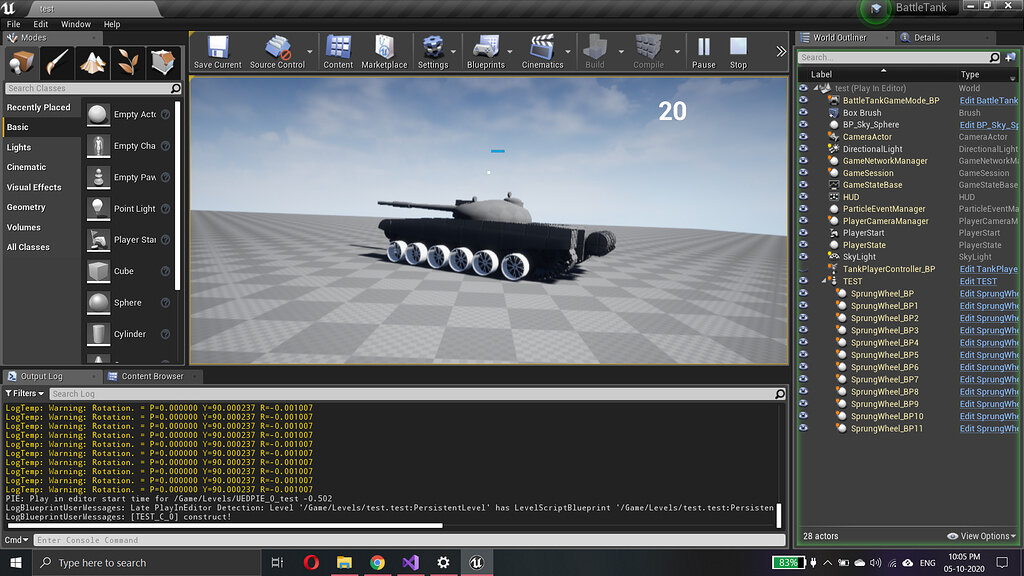1024x576 pixels.
Task: Select the All Classes category
Action: 28,248
